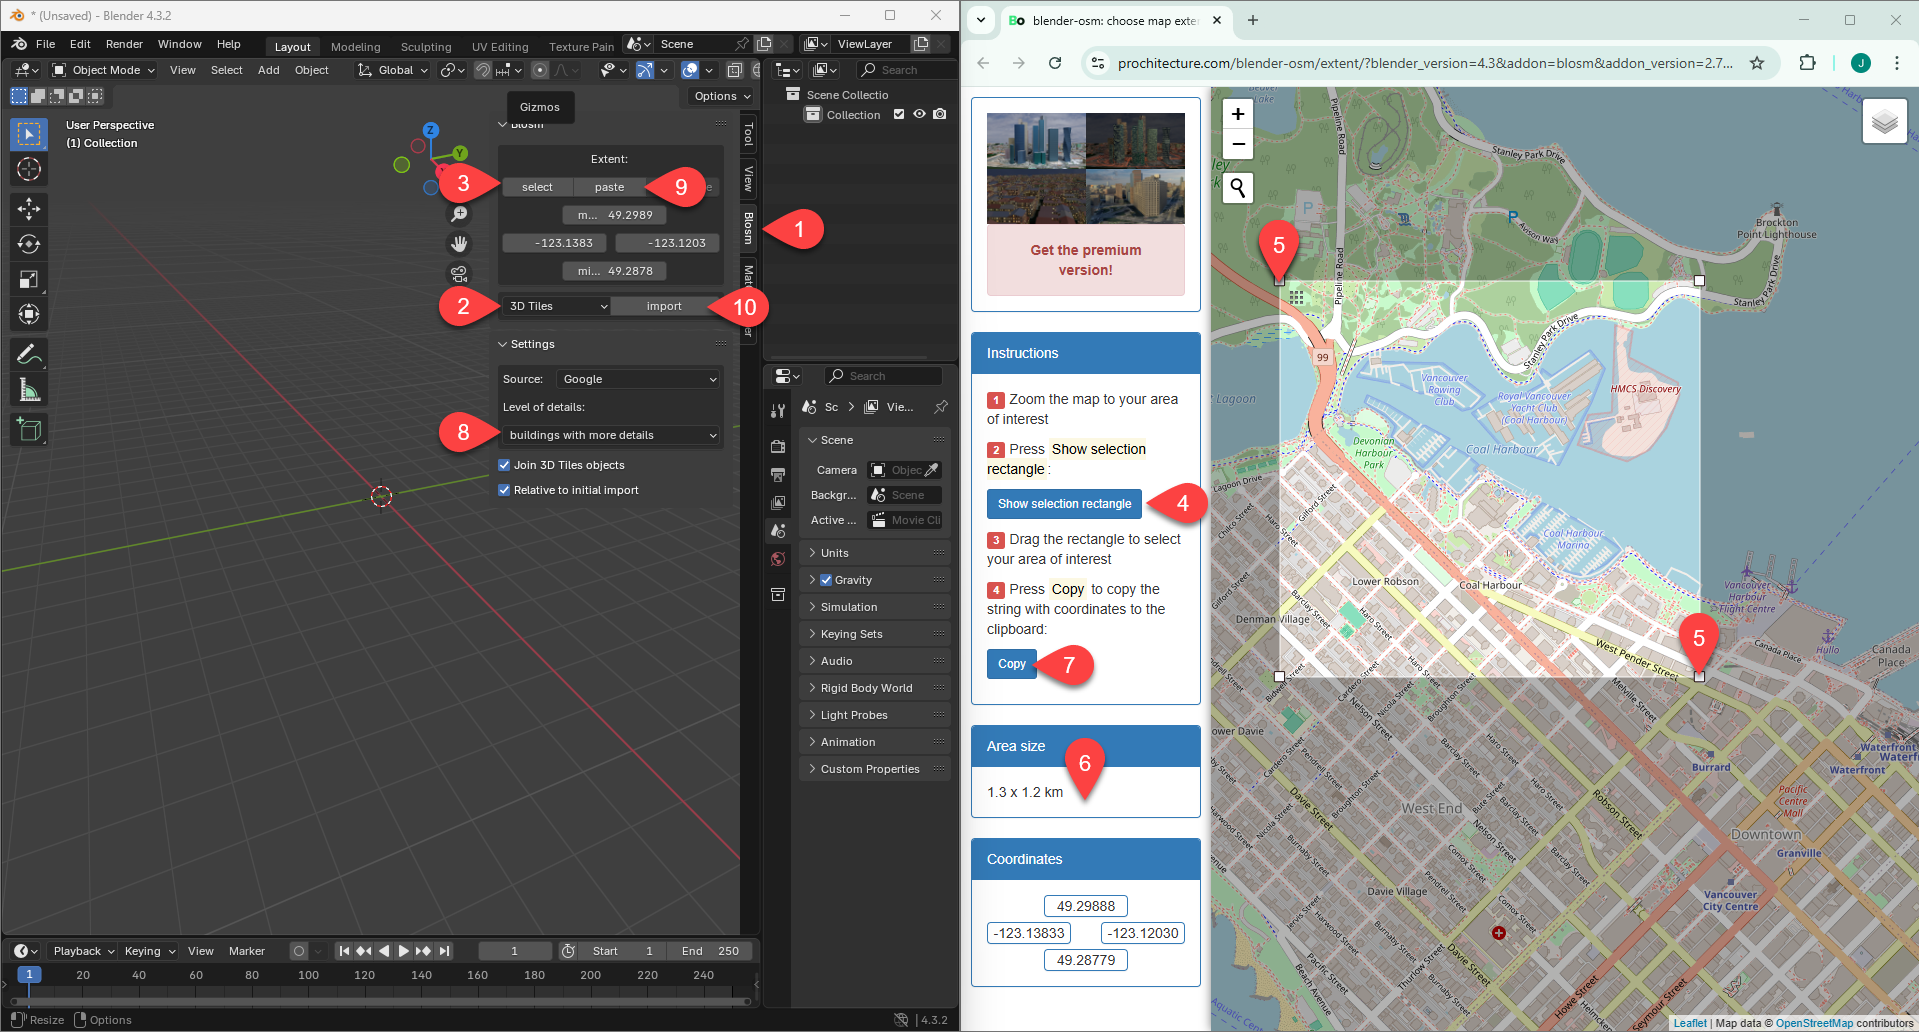This screenshot has width=1919, height=1032.
Task: Disable Collection in renders camera icon
Action: click(x=940, y=114)
